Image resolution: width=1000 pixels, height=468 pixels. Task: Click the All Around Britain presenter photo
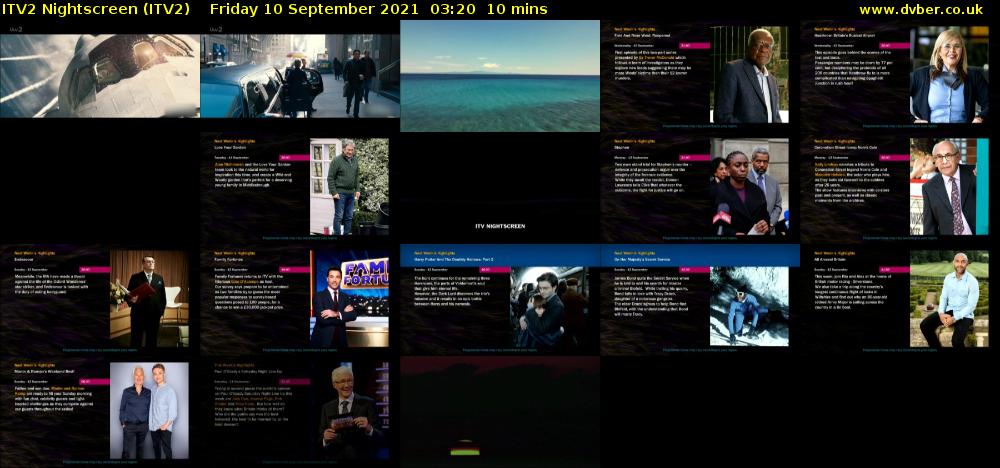[949, 298]
